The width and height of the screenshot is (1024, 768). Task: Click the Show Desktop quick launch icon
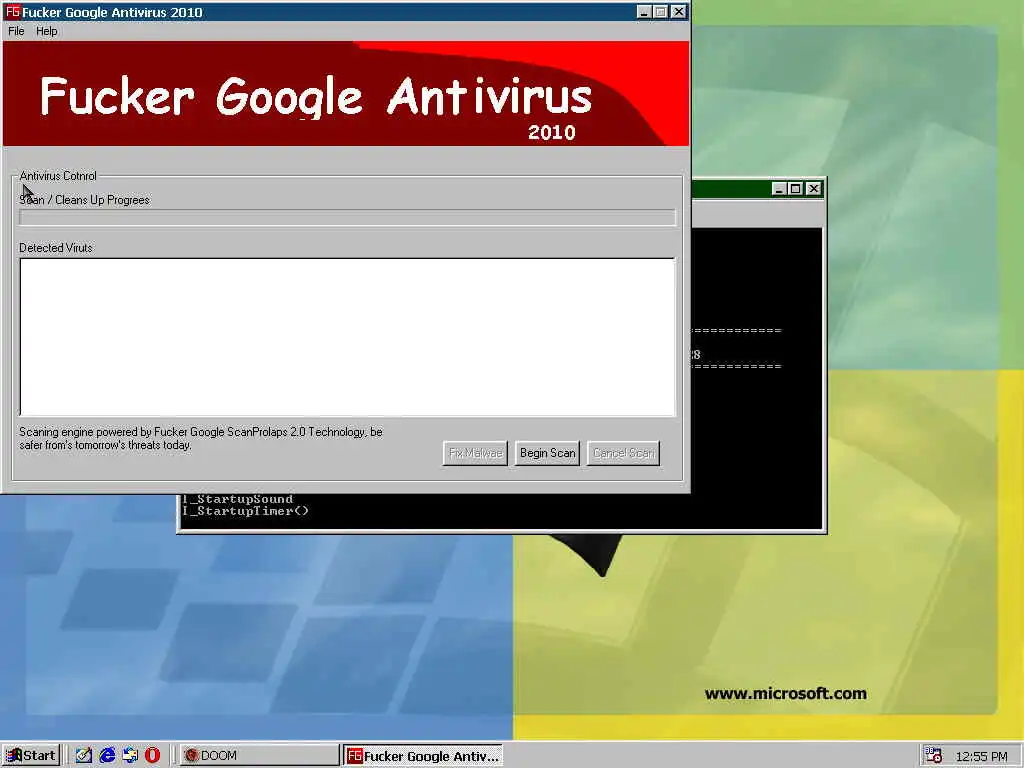tap(84, 756)
